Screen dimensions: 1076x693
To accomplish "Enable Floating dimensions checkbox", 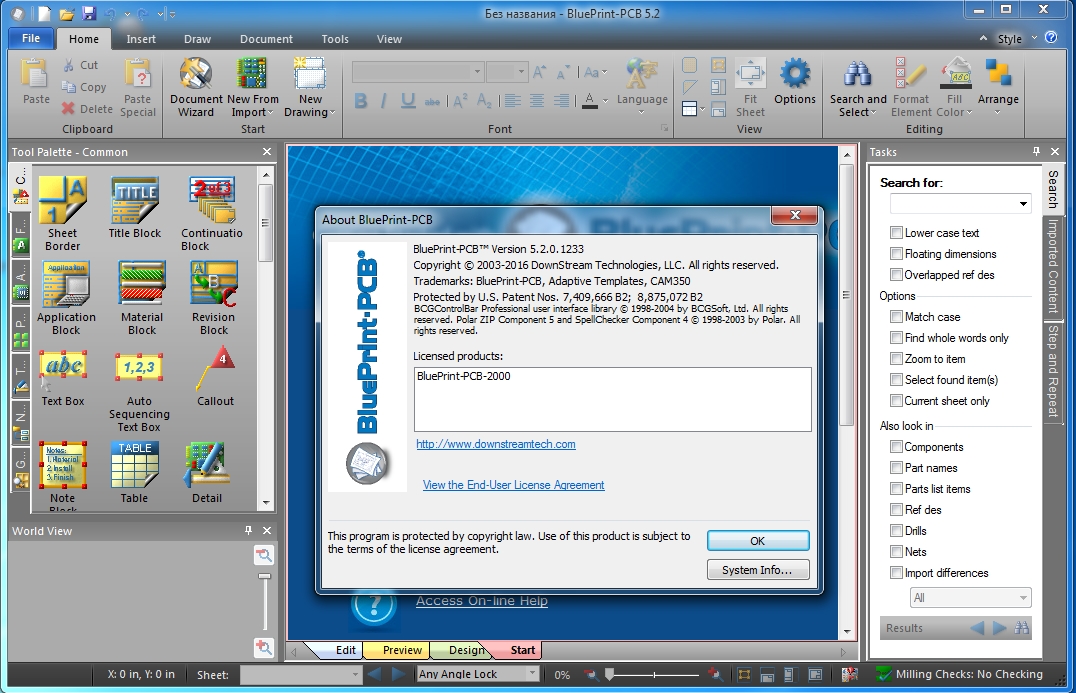I will pyautogui.click(x=896, y=254).
